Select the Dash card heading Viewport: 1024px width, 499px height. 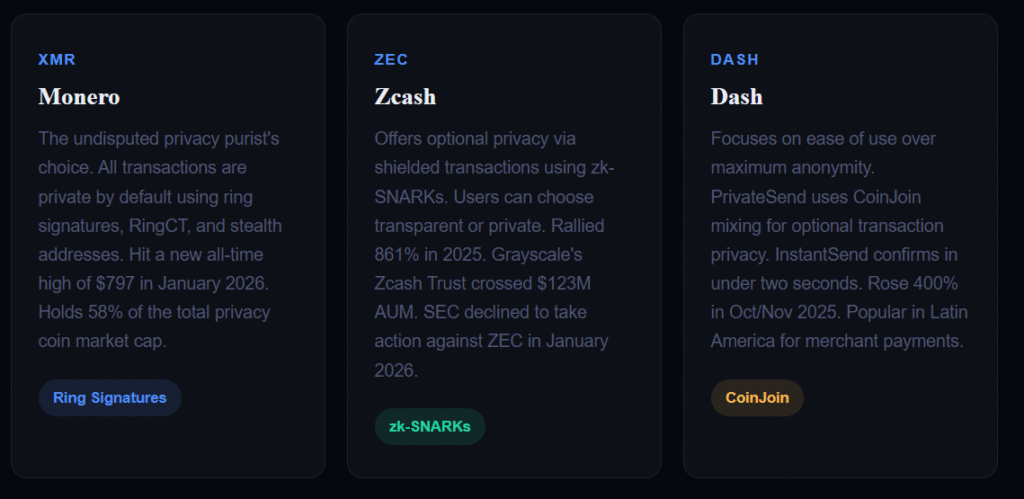(737, 97)
